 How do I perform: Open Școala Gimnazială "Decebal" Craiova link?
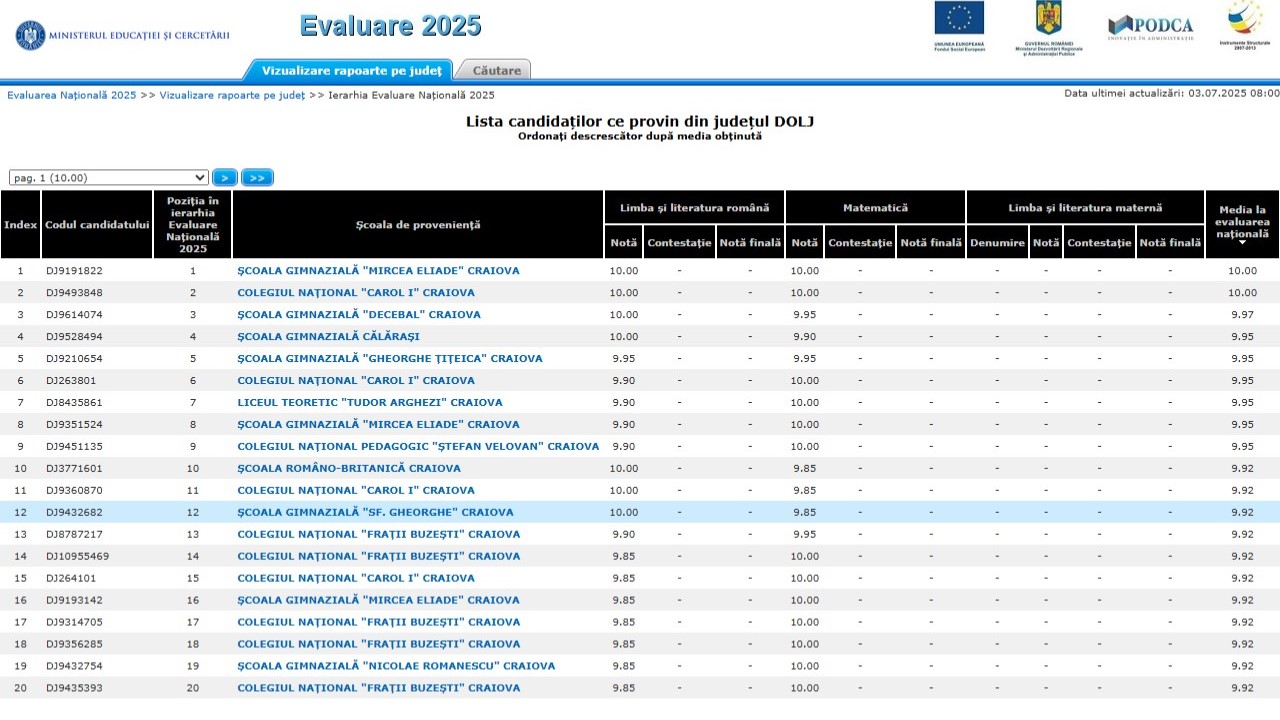point(359,314)
